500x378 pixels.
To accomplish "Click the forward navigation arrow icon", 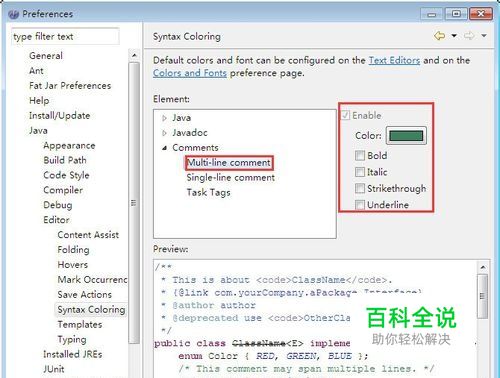I will (469, 36).
